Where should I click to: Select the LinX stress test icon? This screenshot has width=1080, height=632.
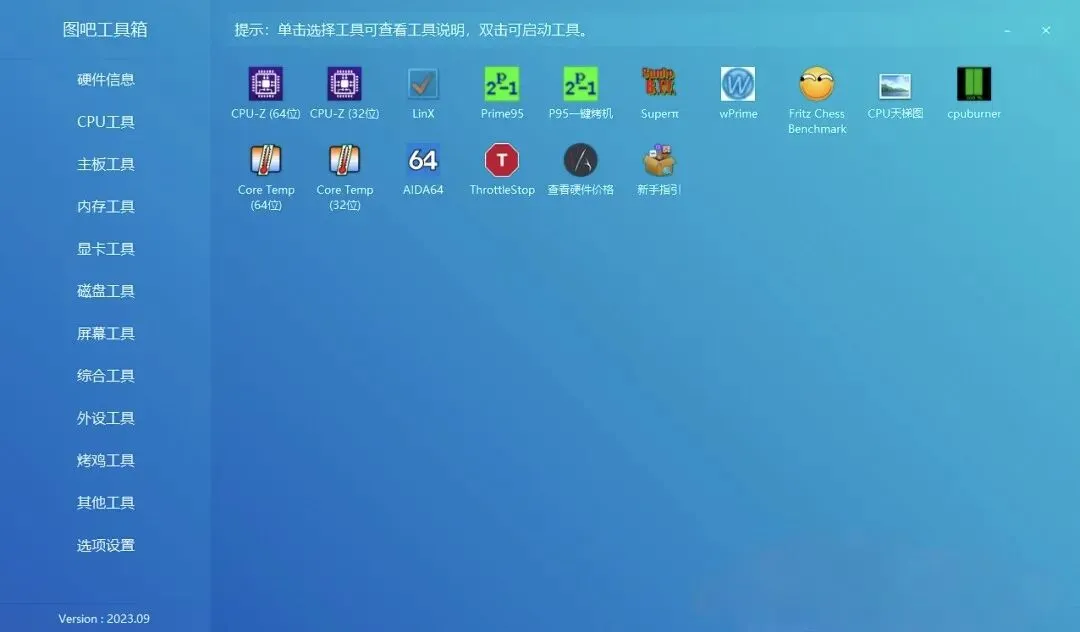point(423,86)
